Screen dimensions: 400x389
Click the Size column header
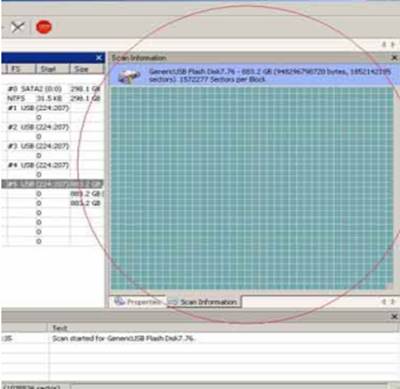(86, 69)
